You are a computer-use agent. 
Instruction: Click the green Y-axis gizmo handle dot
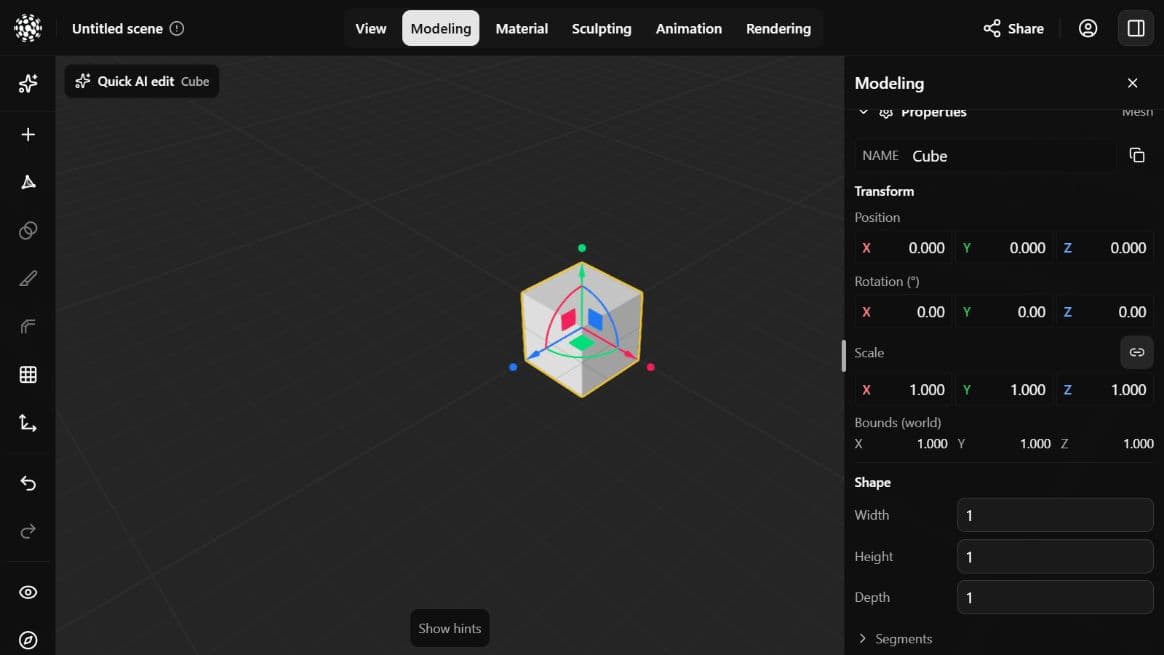582,248
